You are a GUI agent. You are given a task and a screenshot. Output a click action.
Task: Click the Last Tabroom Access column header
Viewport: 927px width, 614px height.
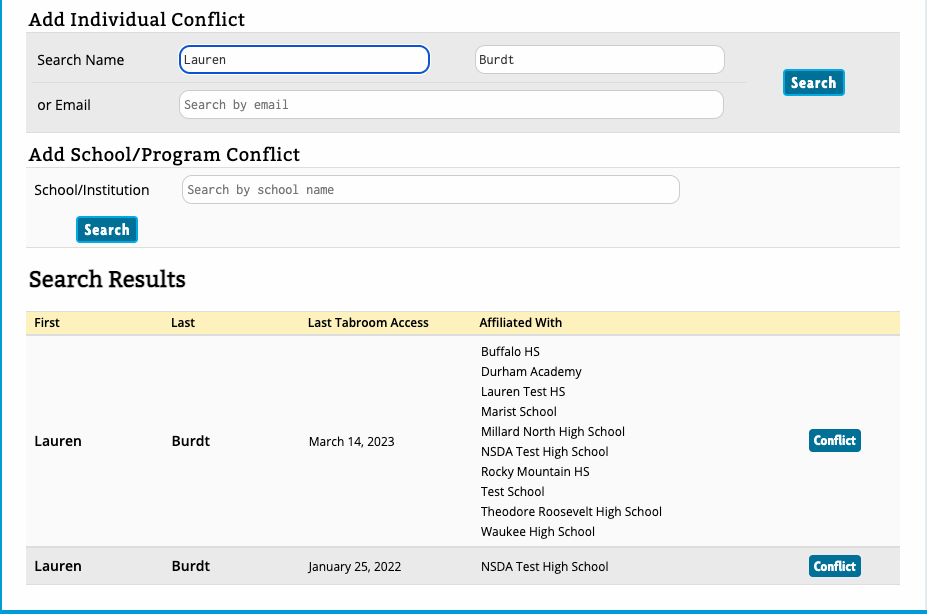[368, 323]
